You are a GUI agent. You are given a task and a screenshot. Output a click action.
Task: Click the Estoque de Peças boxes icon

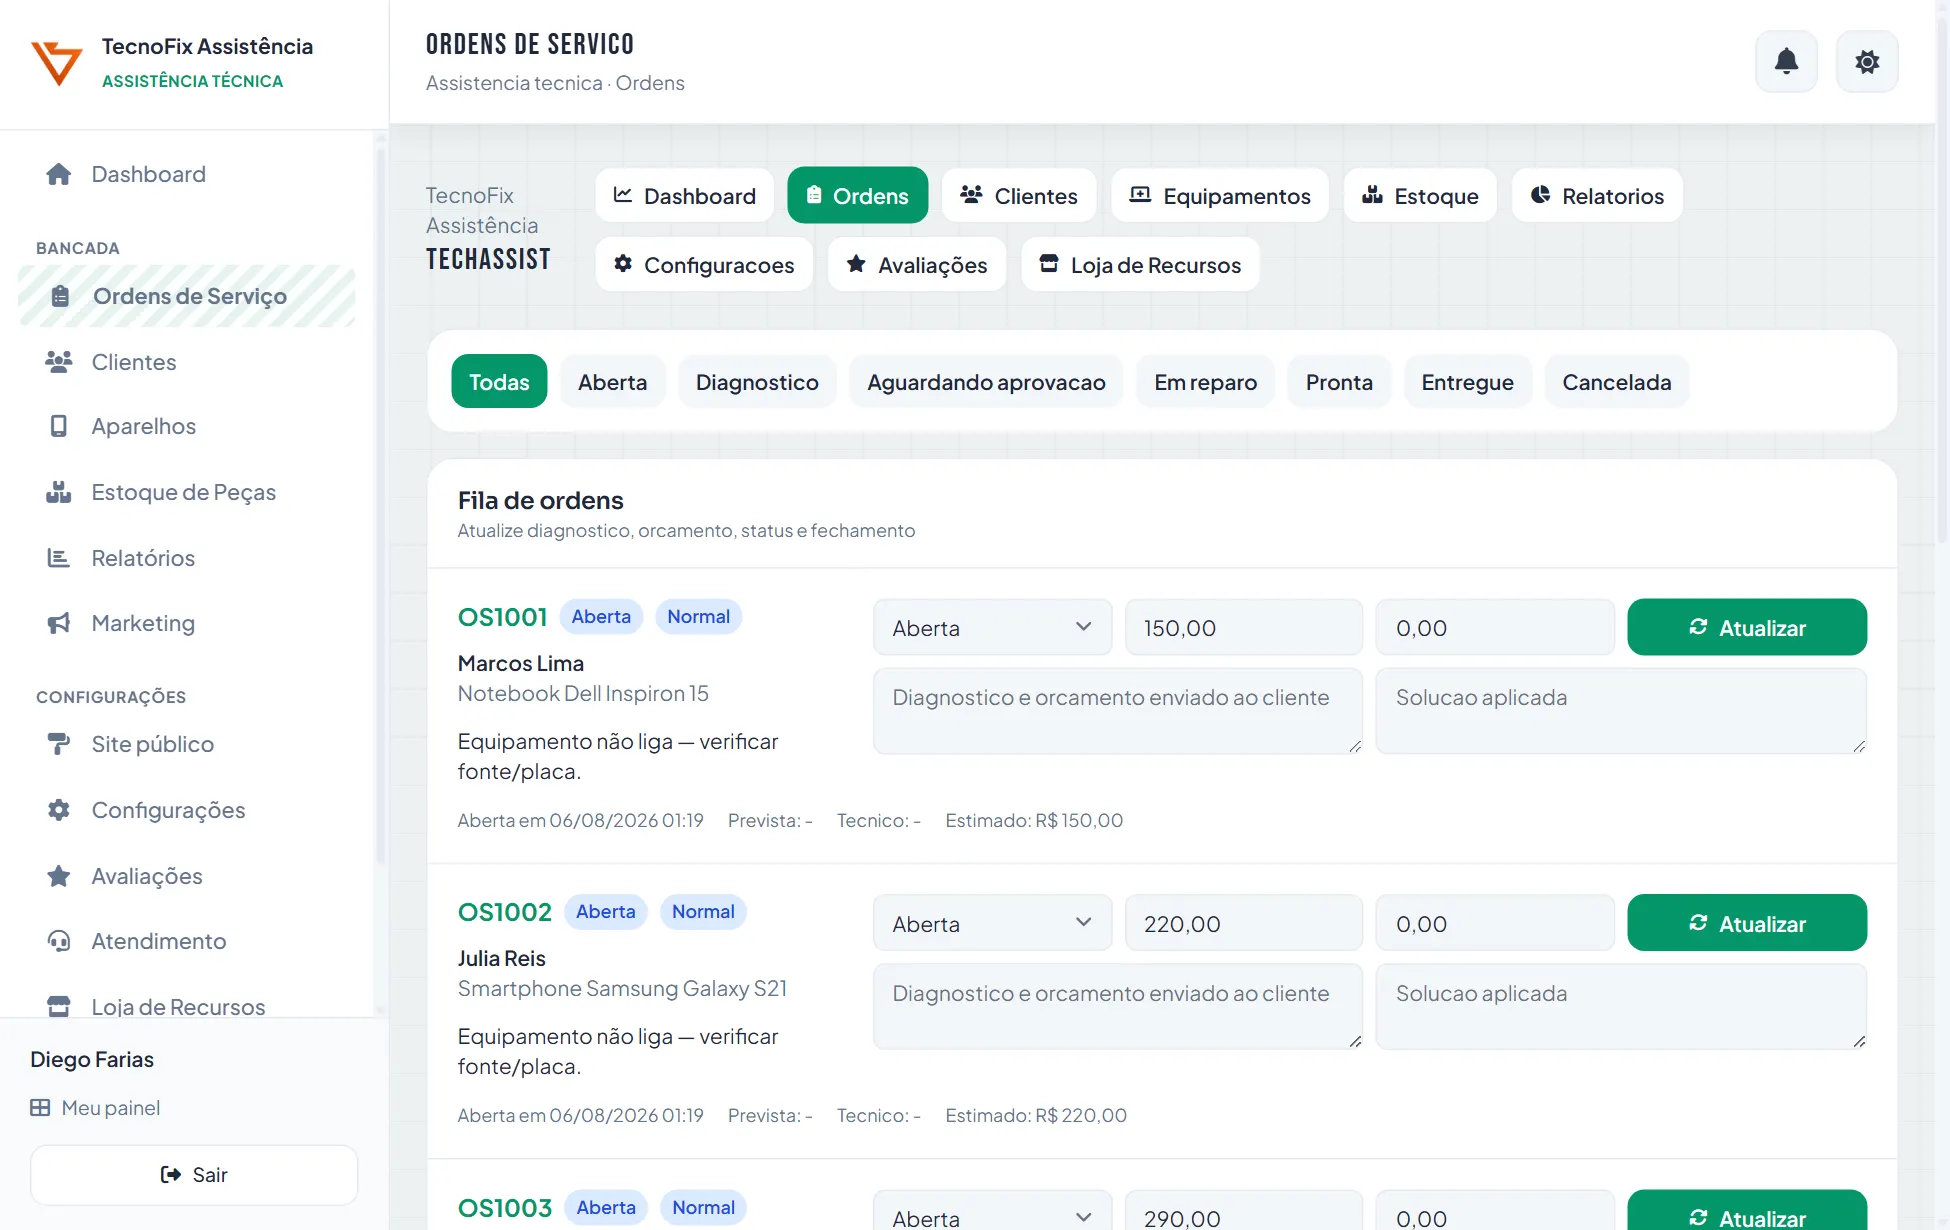coord(59,492)
